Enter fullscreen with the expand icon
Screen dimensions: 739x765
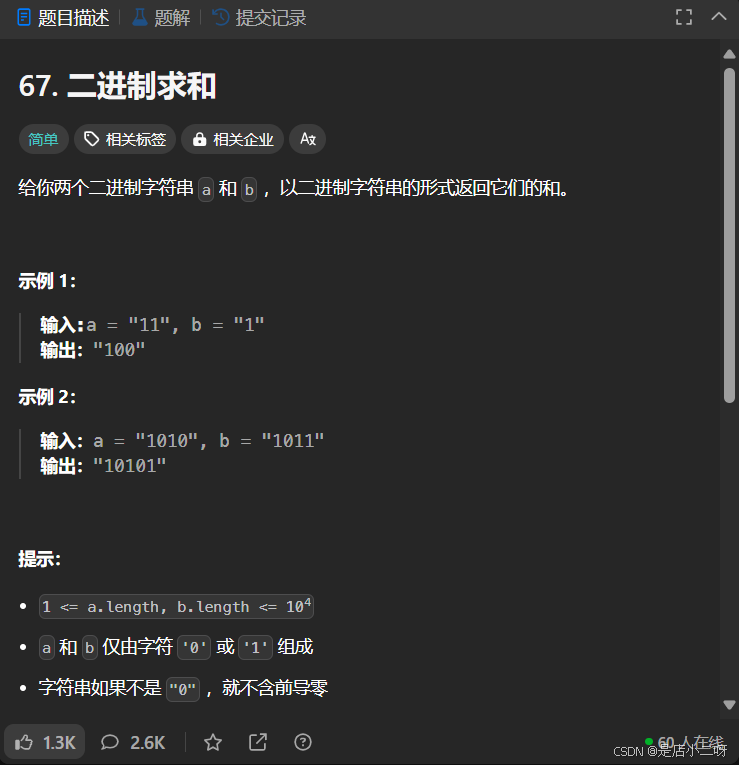coord(684,18)
